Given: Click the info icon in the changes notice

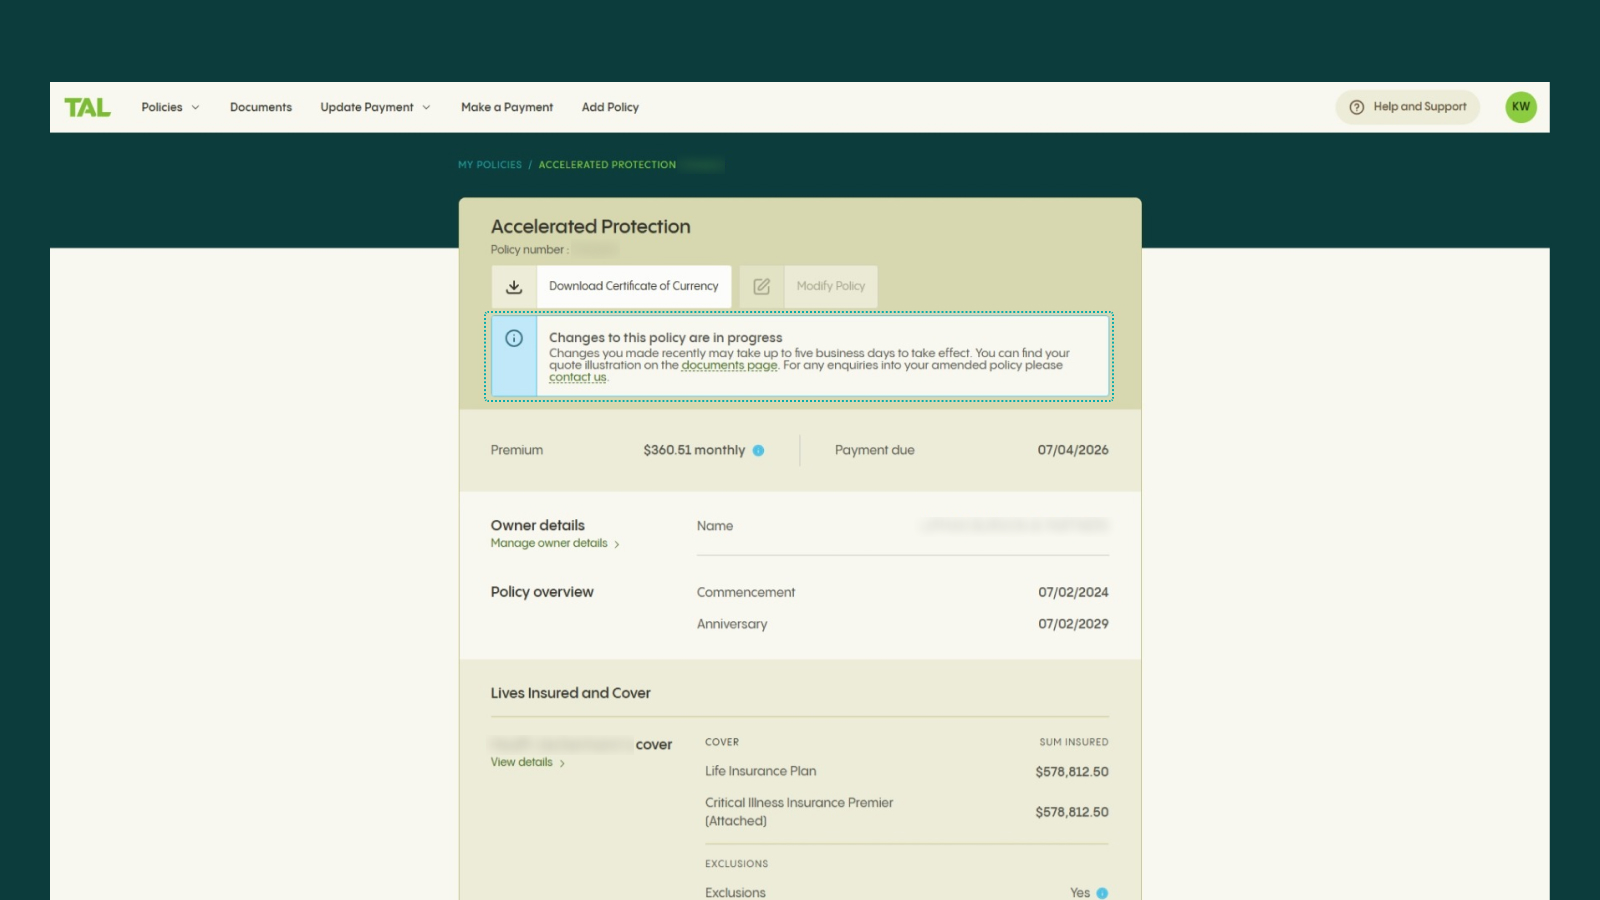Looking at the screenshot, I should point(514,338).
